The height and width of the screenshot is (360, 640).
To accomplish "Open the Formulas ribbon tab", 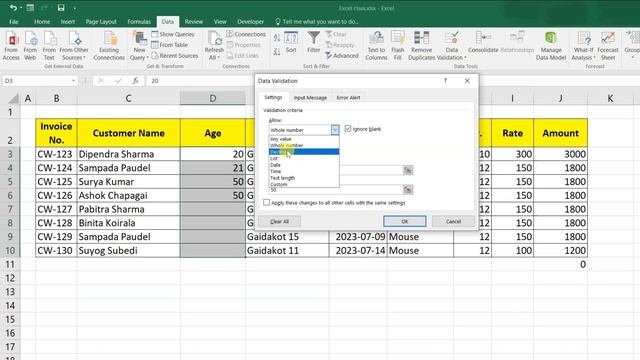I will point(139,22).
